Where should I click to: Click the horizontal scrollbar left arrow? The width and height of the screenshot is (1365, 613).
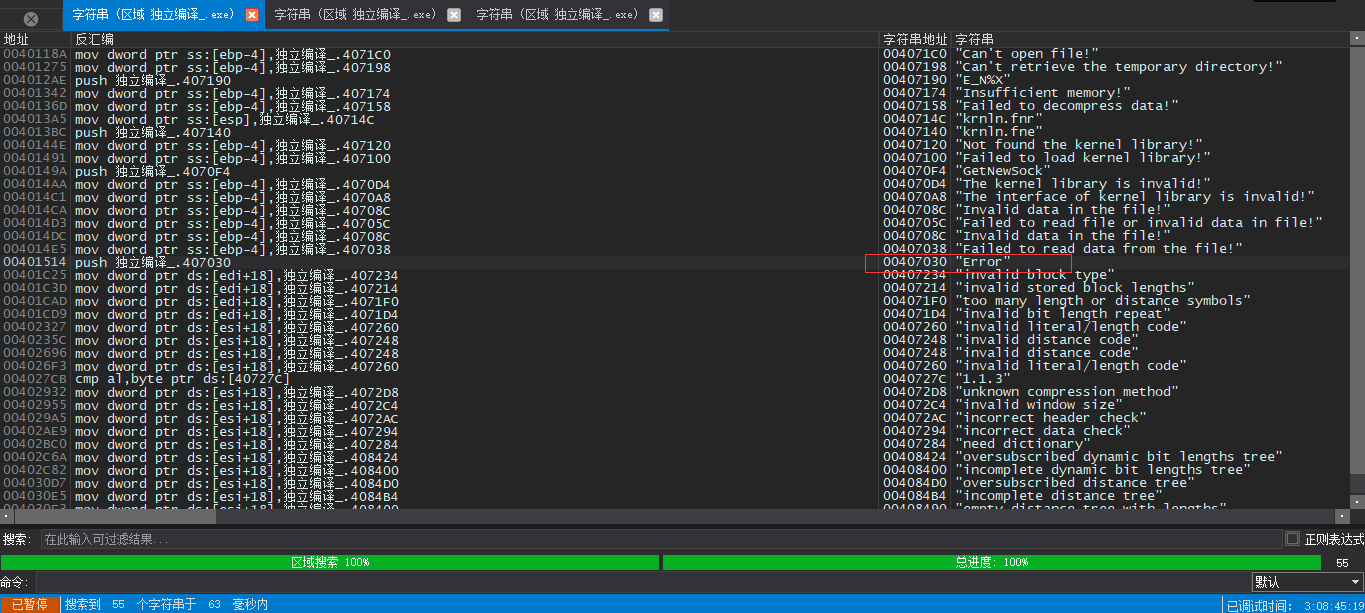pos(7,517)
